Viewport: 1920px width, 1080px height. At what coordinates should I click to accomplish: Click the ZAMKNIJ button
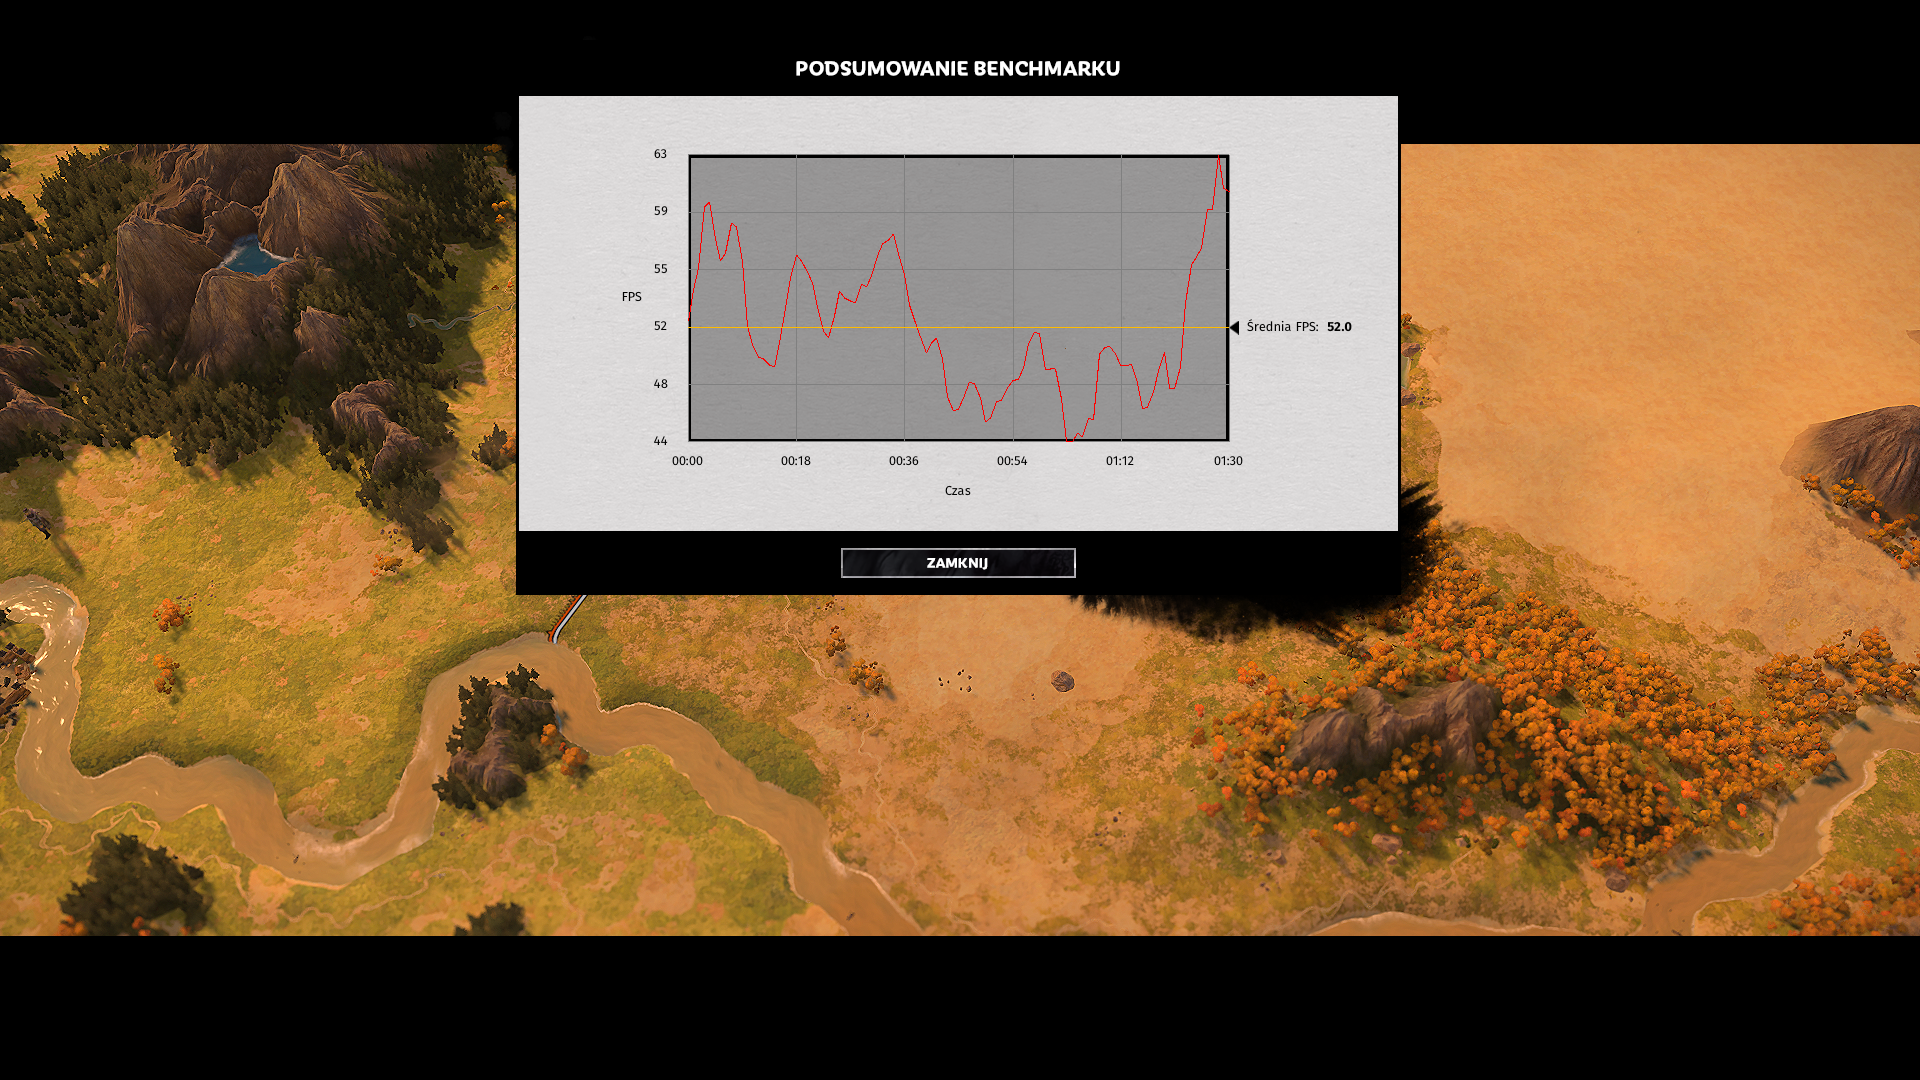[x=957, y=563]
